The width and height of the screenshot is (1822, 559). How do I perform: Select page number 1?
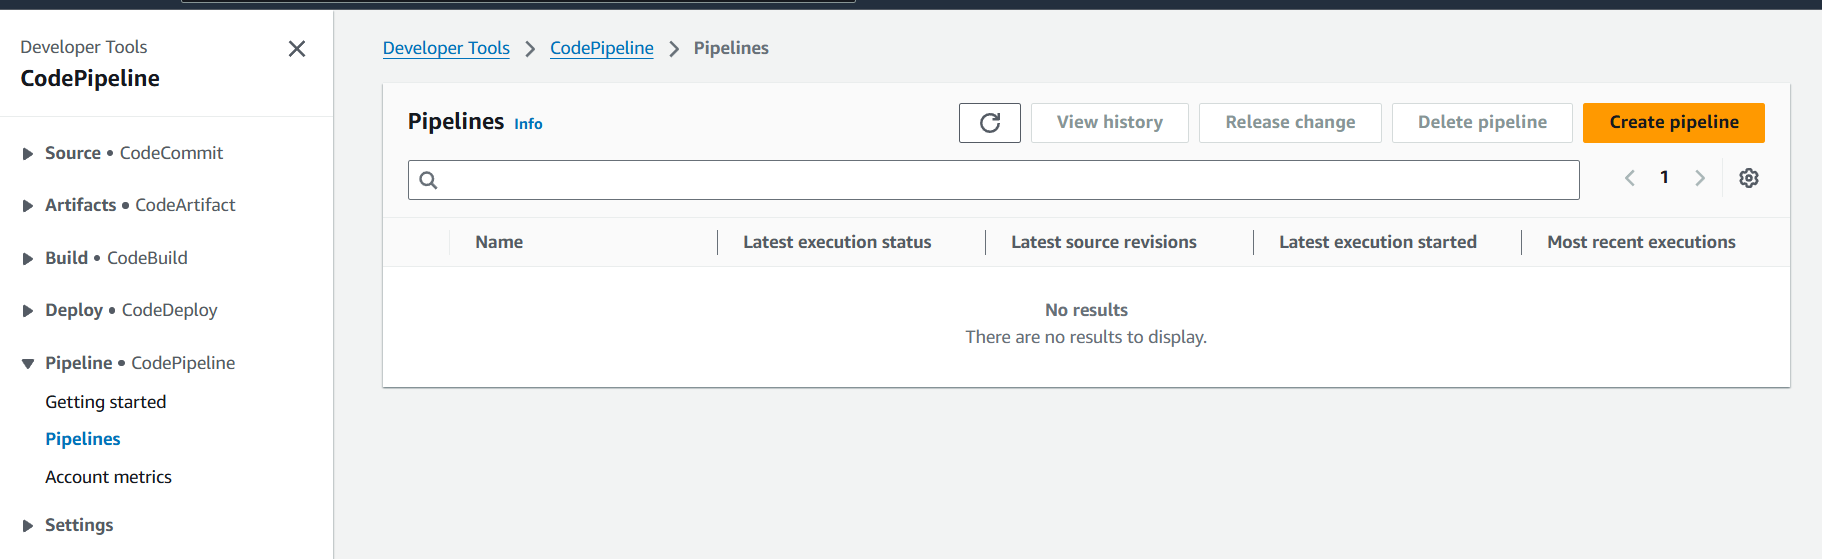click(1664, 177)
